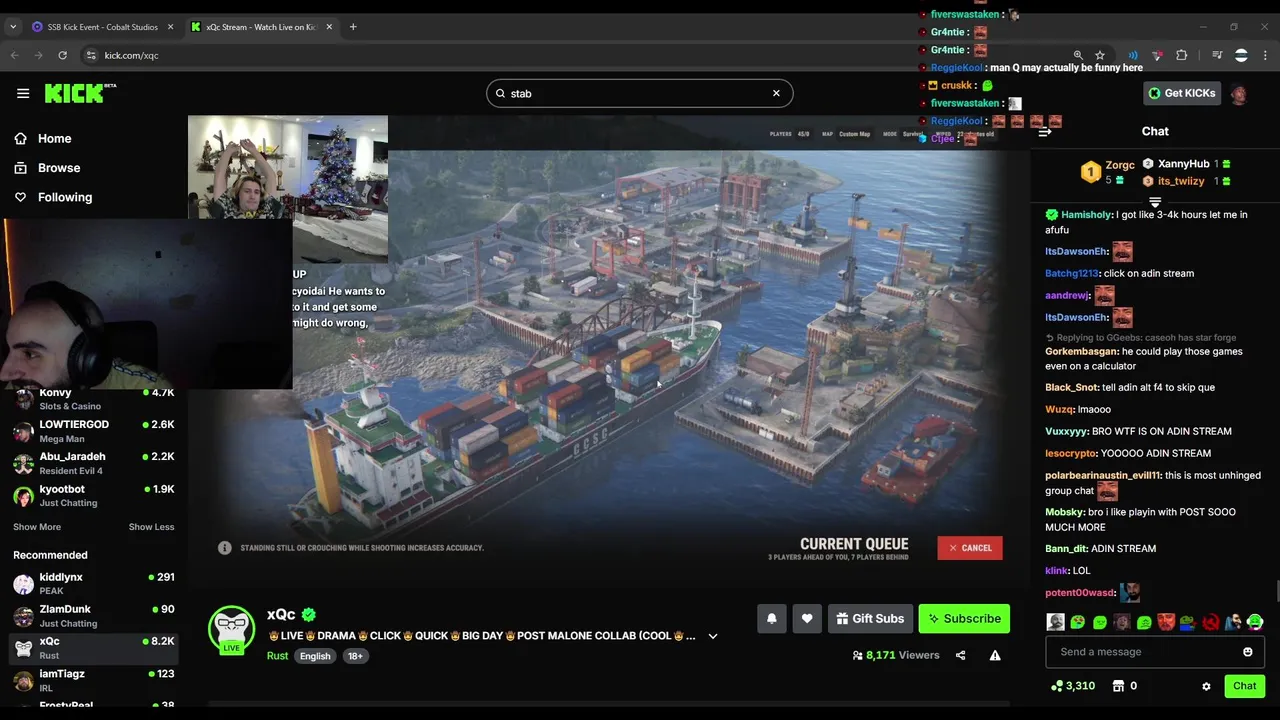1280x720 pixels.
Task: Report stream with warning triangle icon
Action: (x=995, y=656)
